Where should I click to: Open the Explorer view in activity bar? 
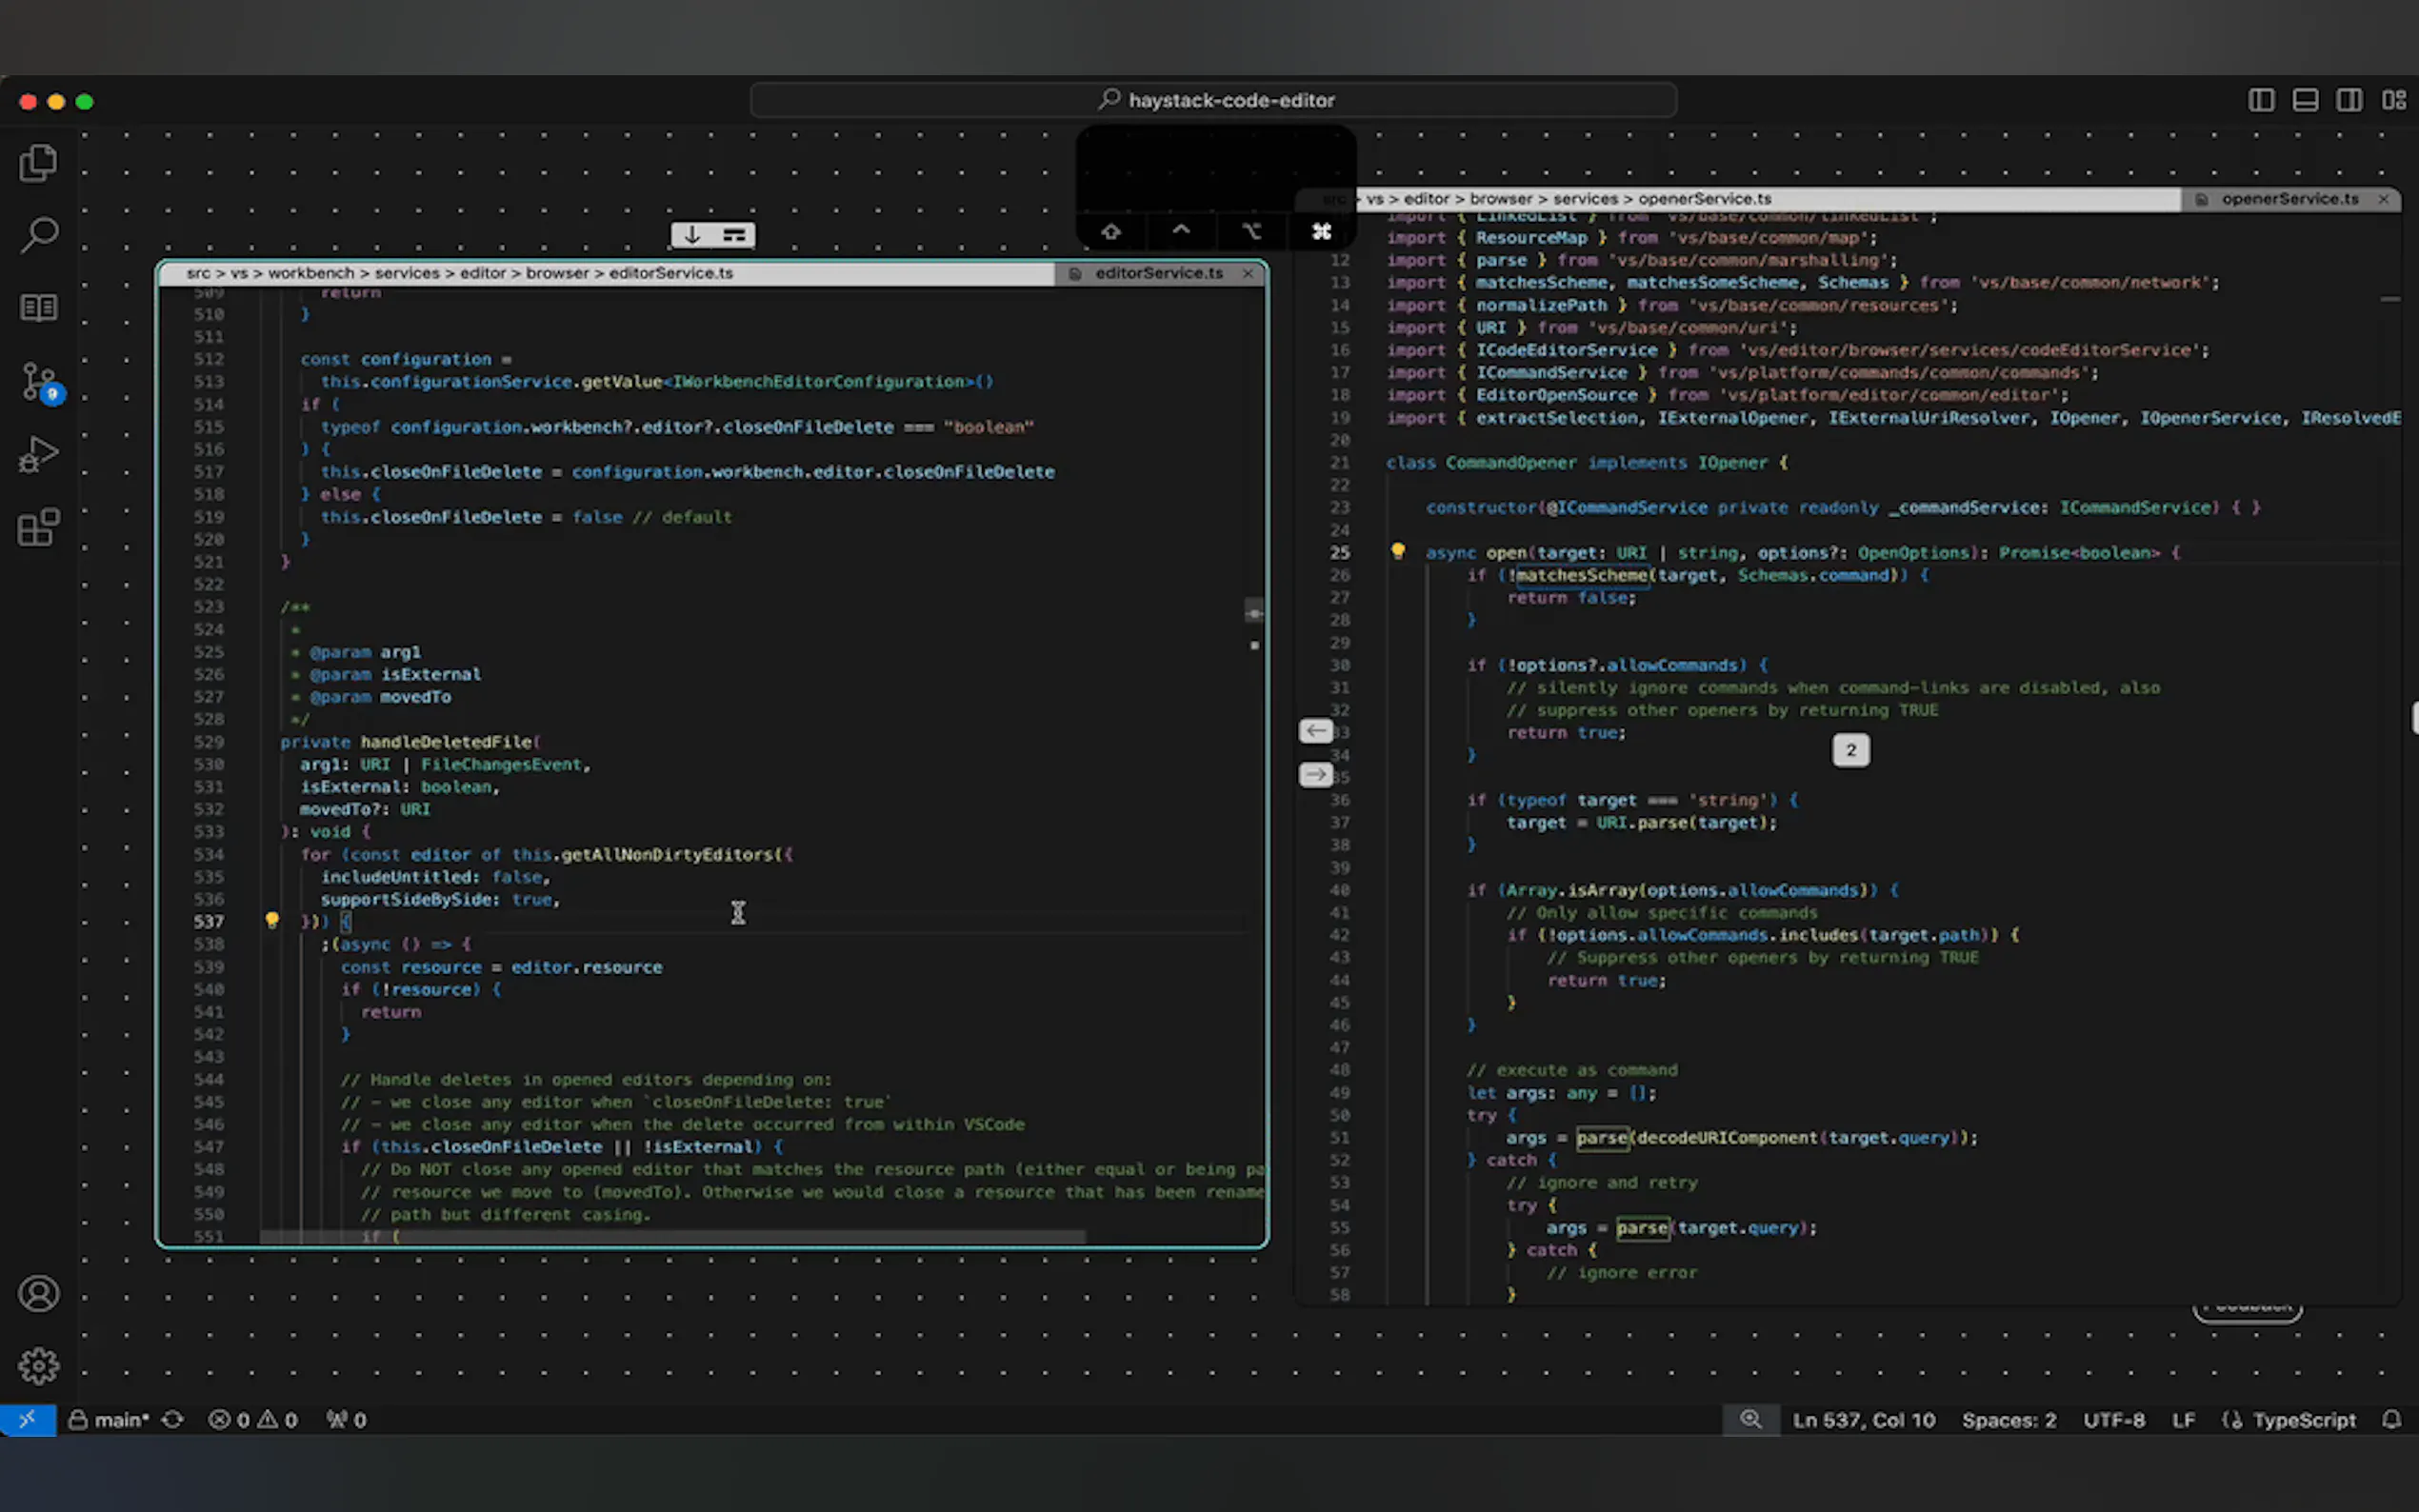(38, 163)
